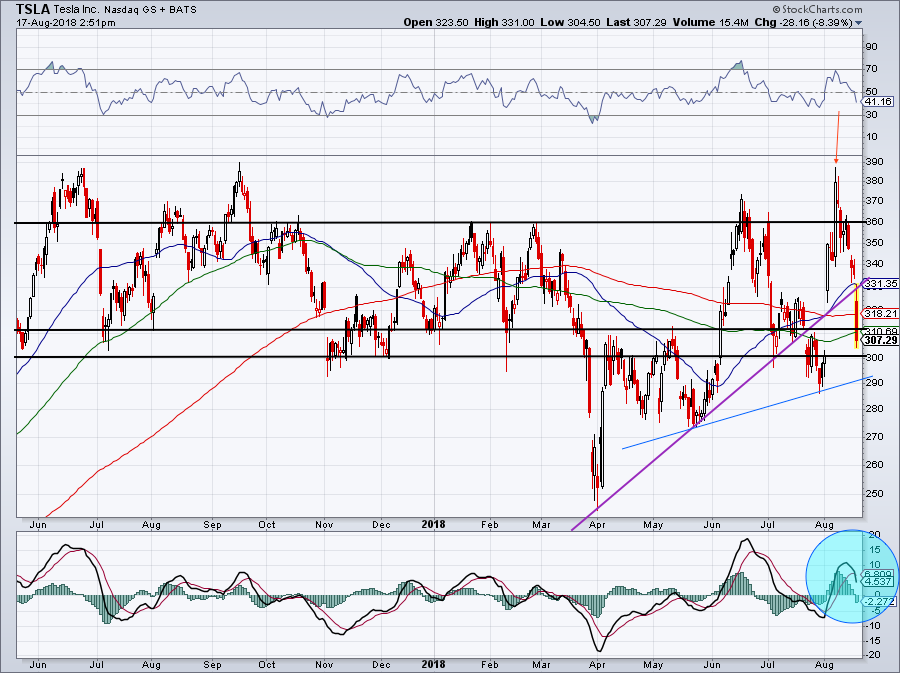Select the High 331.00 value in header
The height and width of the screenshot is (673, 900).
[x=503, y=22]
